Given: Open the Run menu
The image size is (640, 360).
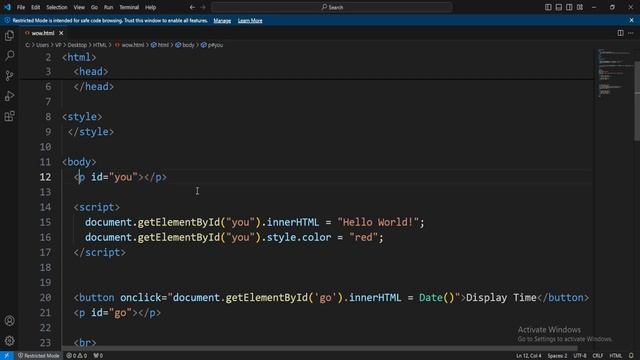Looking at the screenshot, I should click(108, 7).
